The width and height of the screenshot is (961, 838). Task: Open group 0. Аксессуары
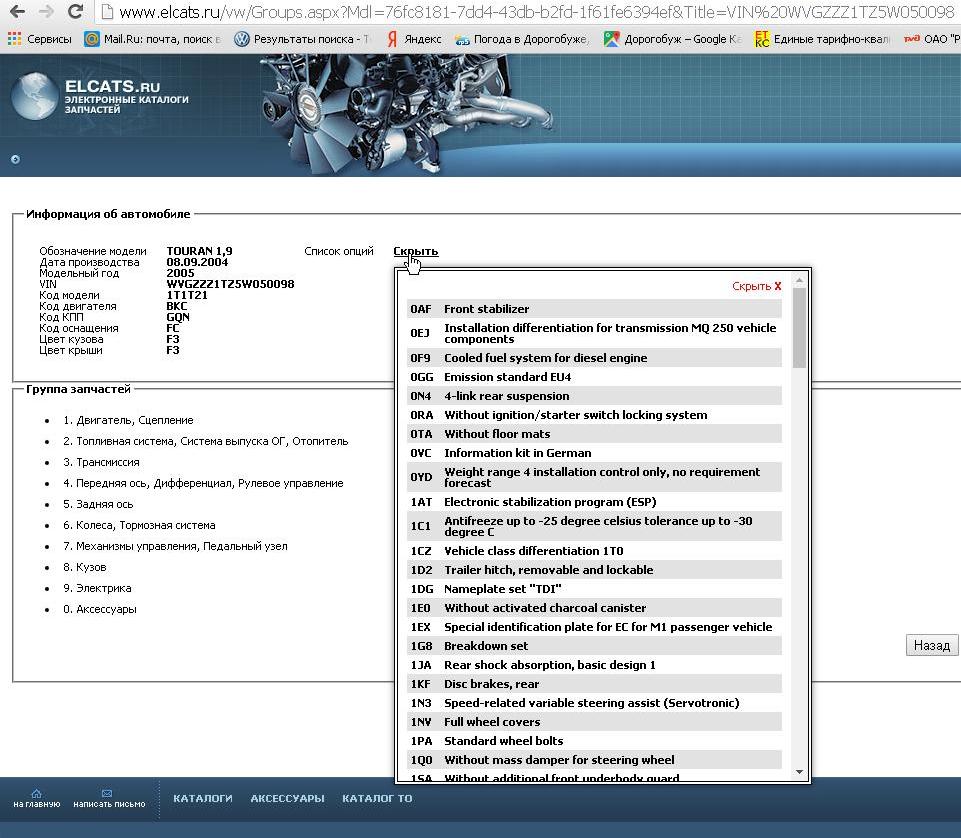click(99, 609)
